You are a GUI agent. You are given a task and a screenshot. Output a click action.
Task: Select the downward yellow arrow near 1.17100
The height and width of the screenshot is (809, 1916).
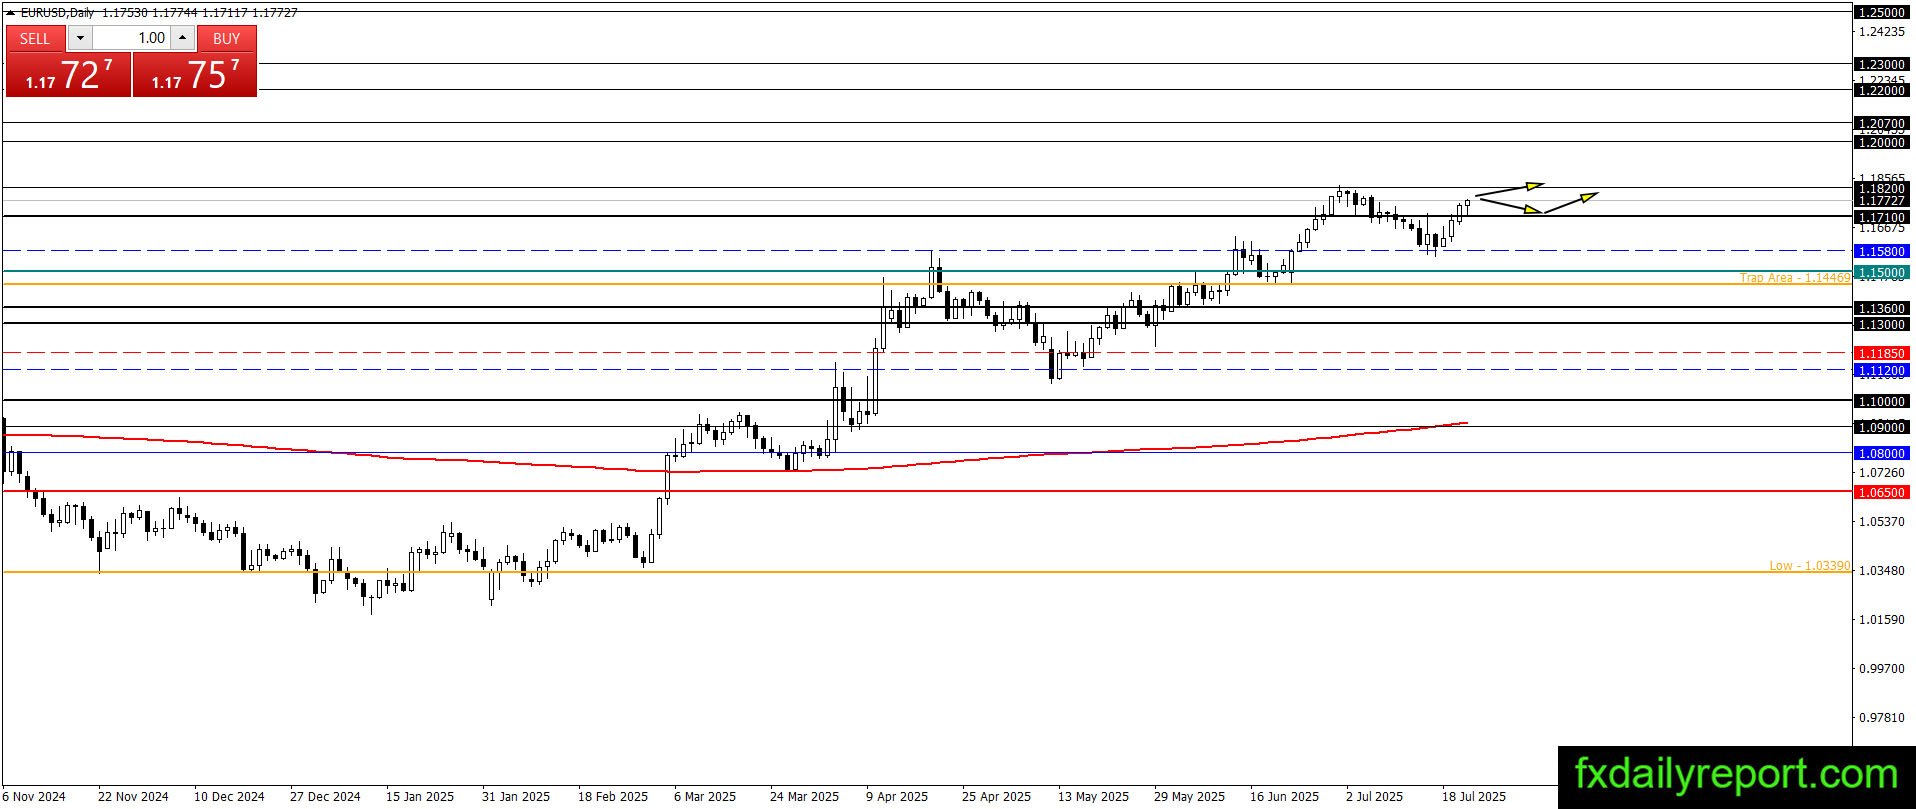1511,206
